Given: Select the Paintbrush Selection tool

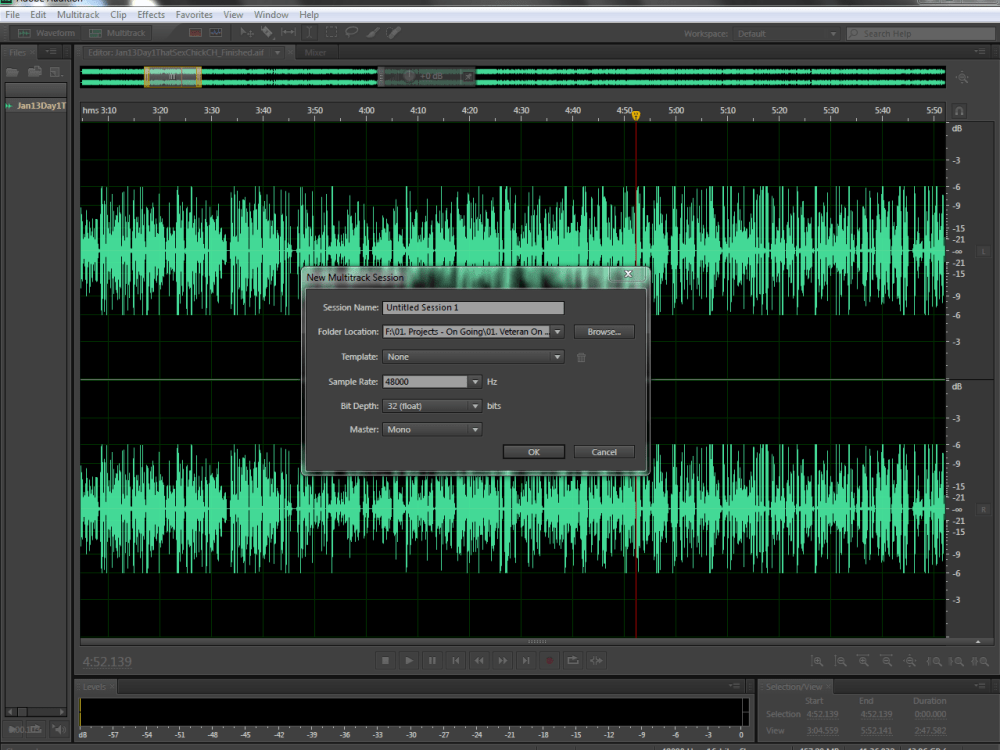Looking at the screenshot, I should 372,33.
